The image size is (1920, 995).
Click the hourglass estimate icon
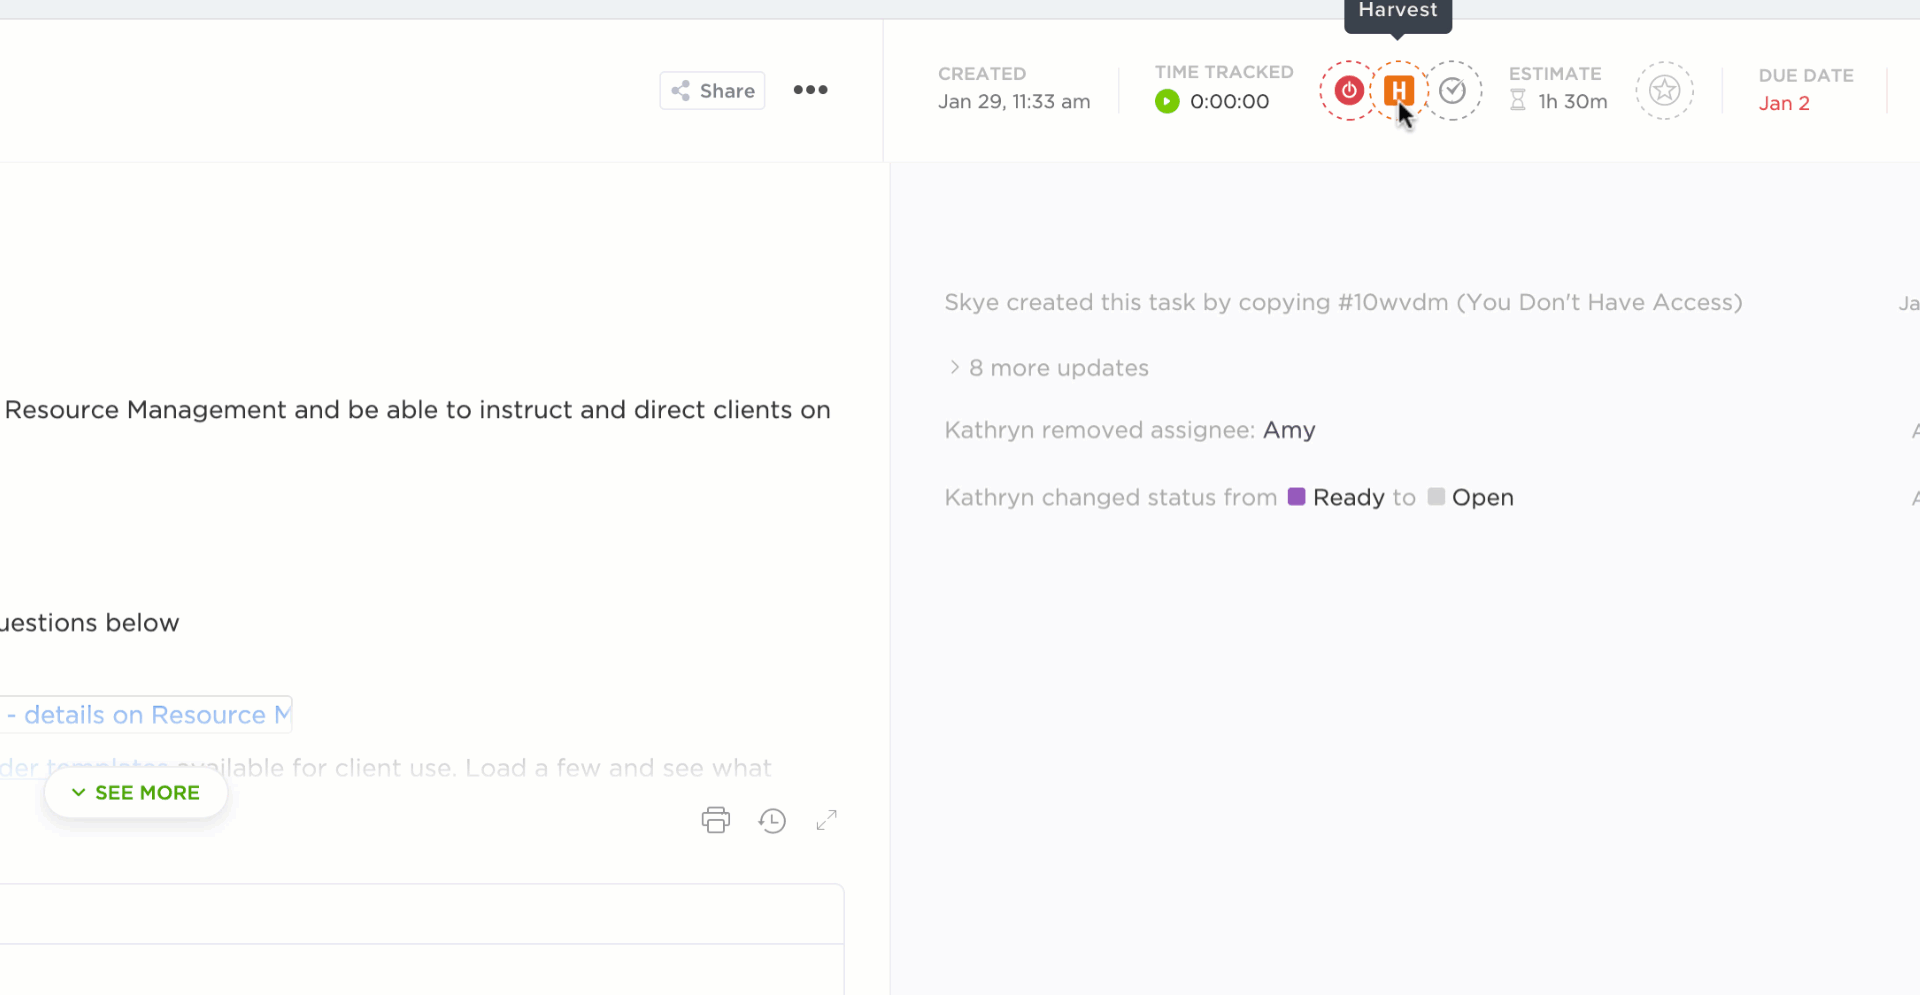coord(1518,101)
